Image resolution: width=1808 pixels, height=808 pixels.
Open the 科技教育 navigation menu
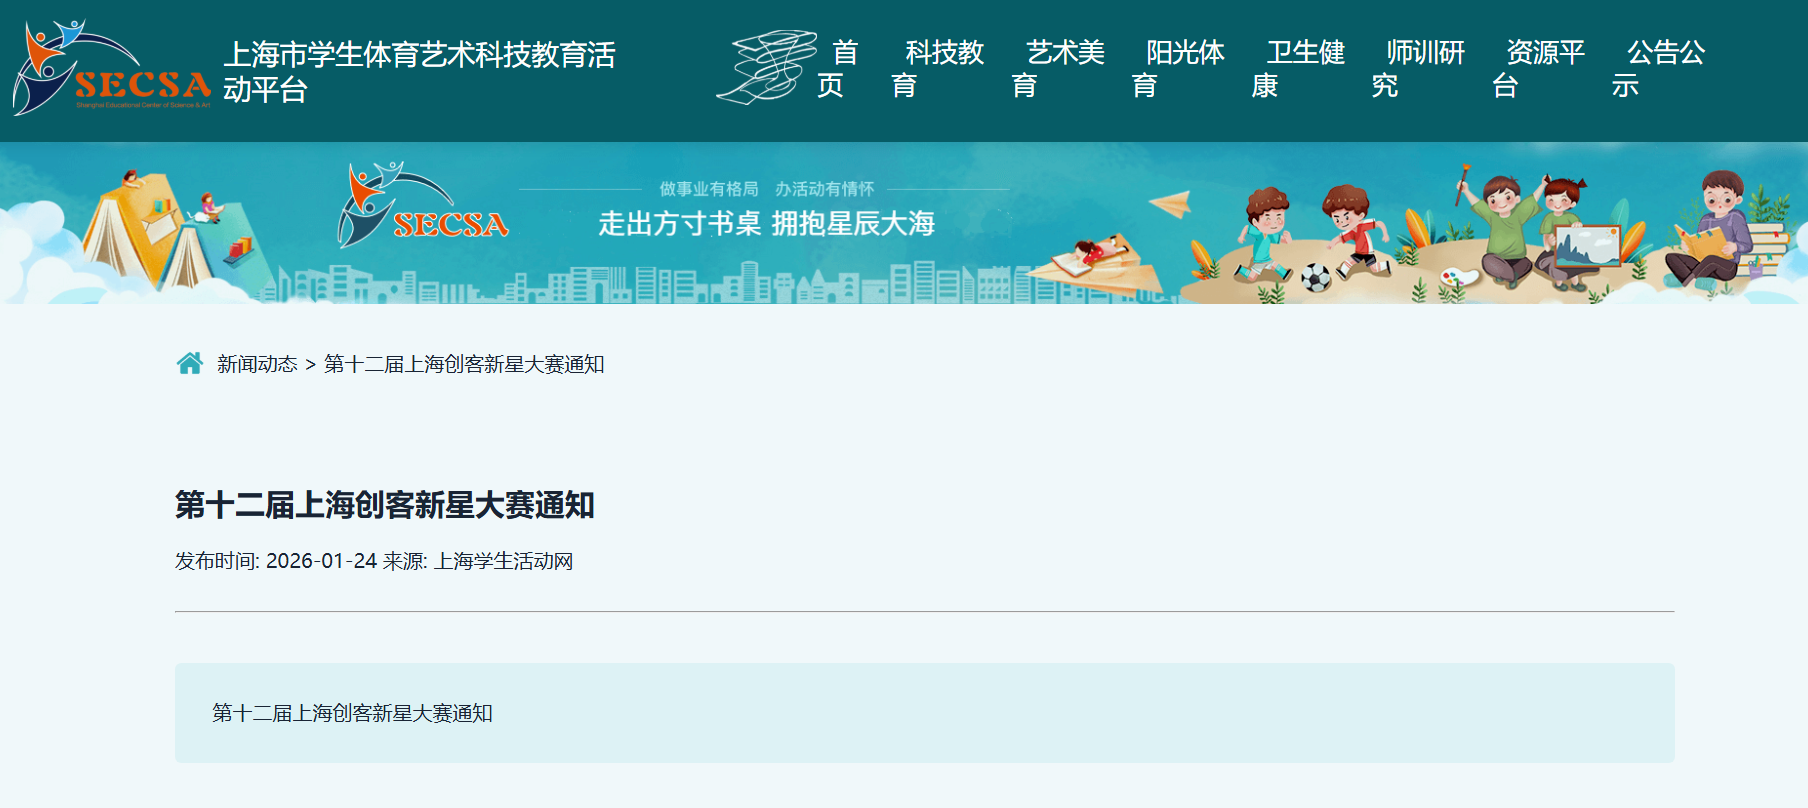point(937,69)
